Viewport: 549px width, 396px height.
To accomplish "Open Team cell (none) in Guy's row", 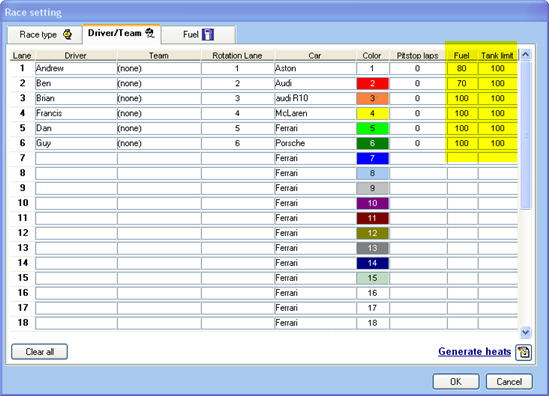I will (x=159, y=143).
